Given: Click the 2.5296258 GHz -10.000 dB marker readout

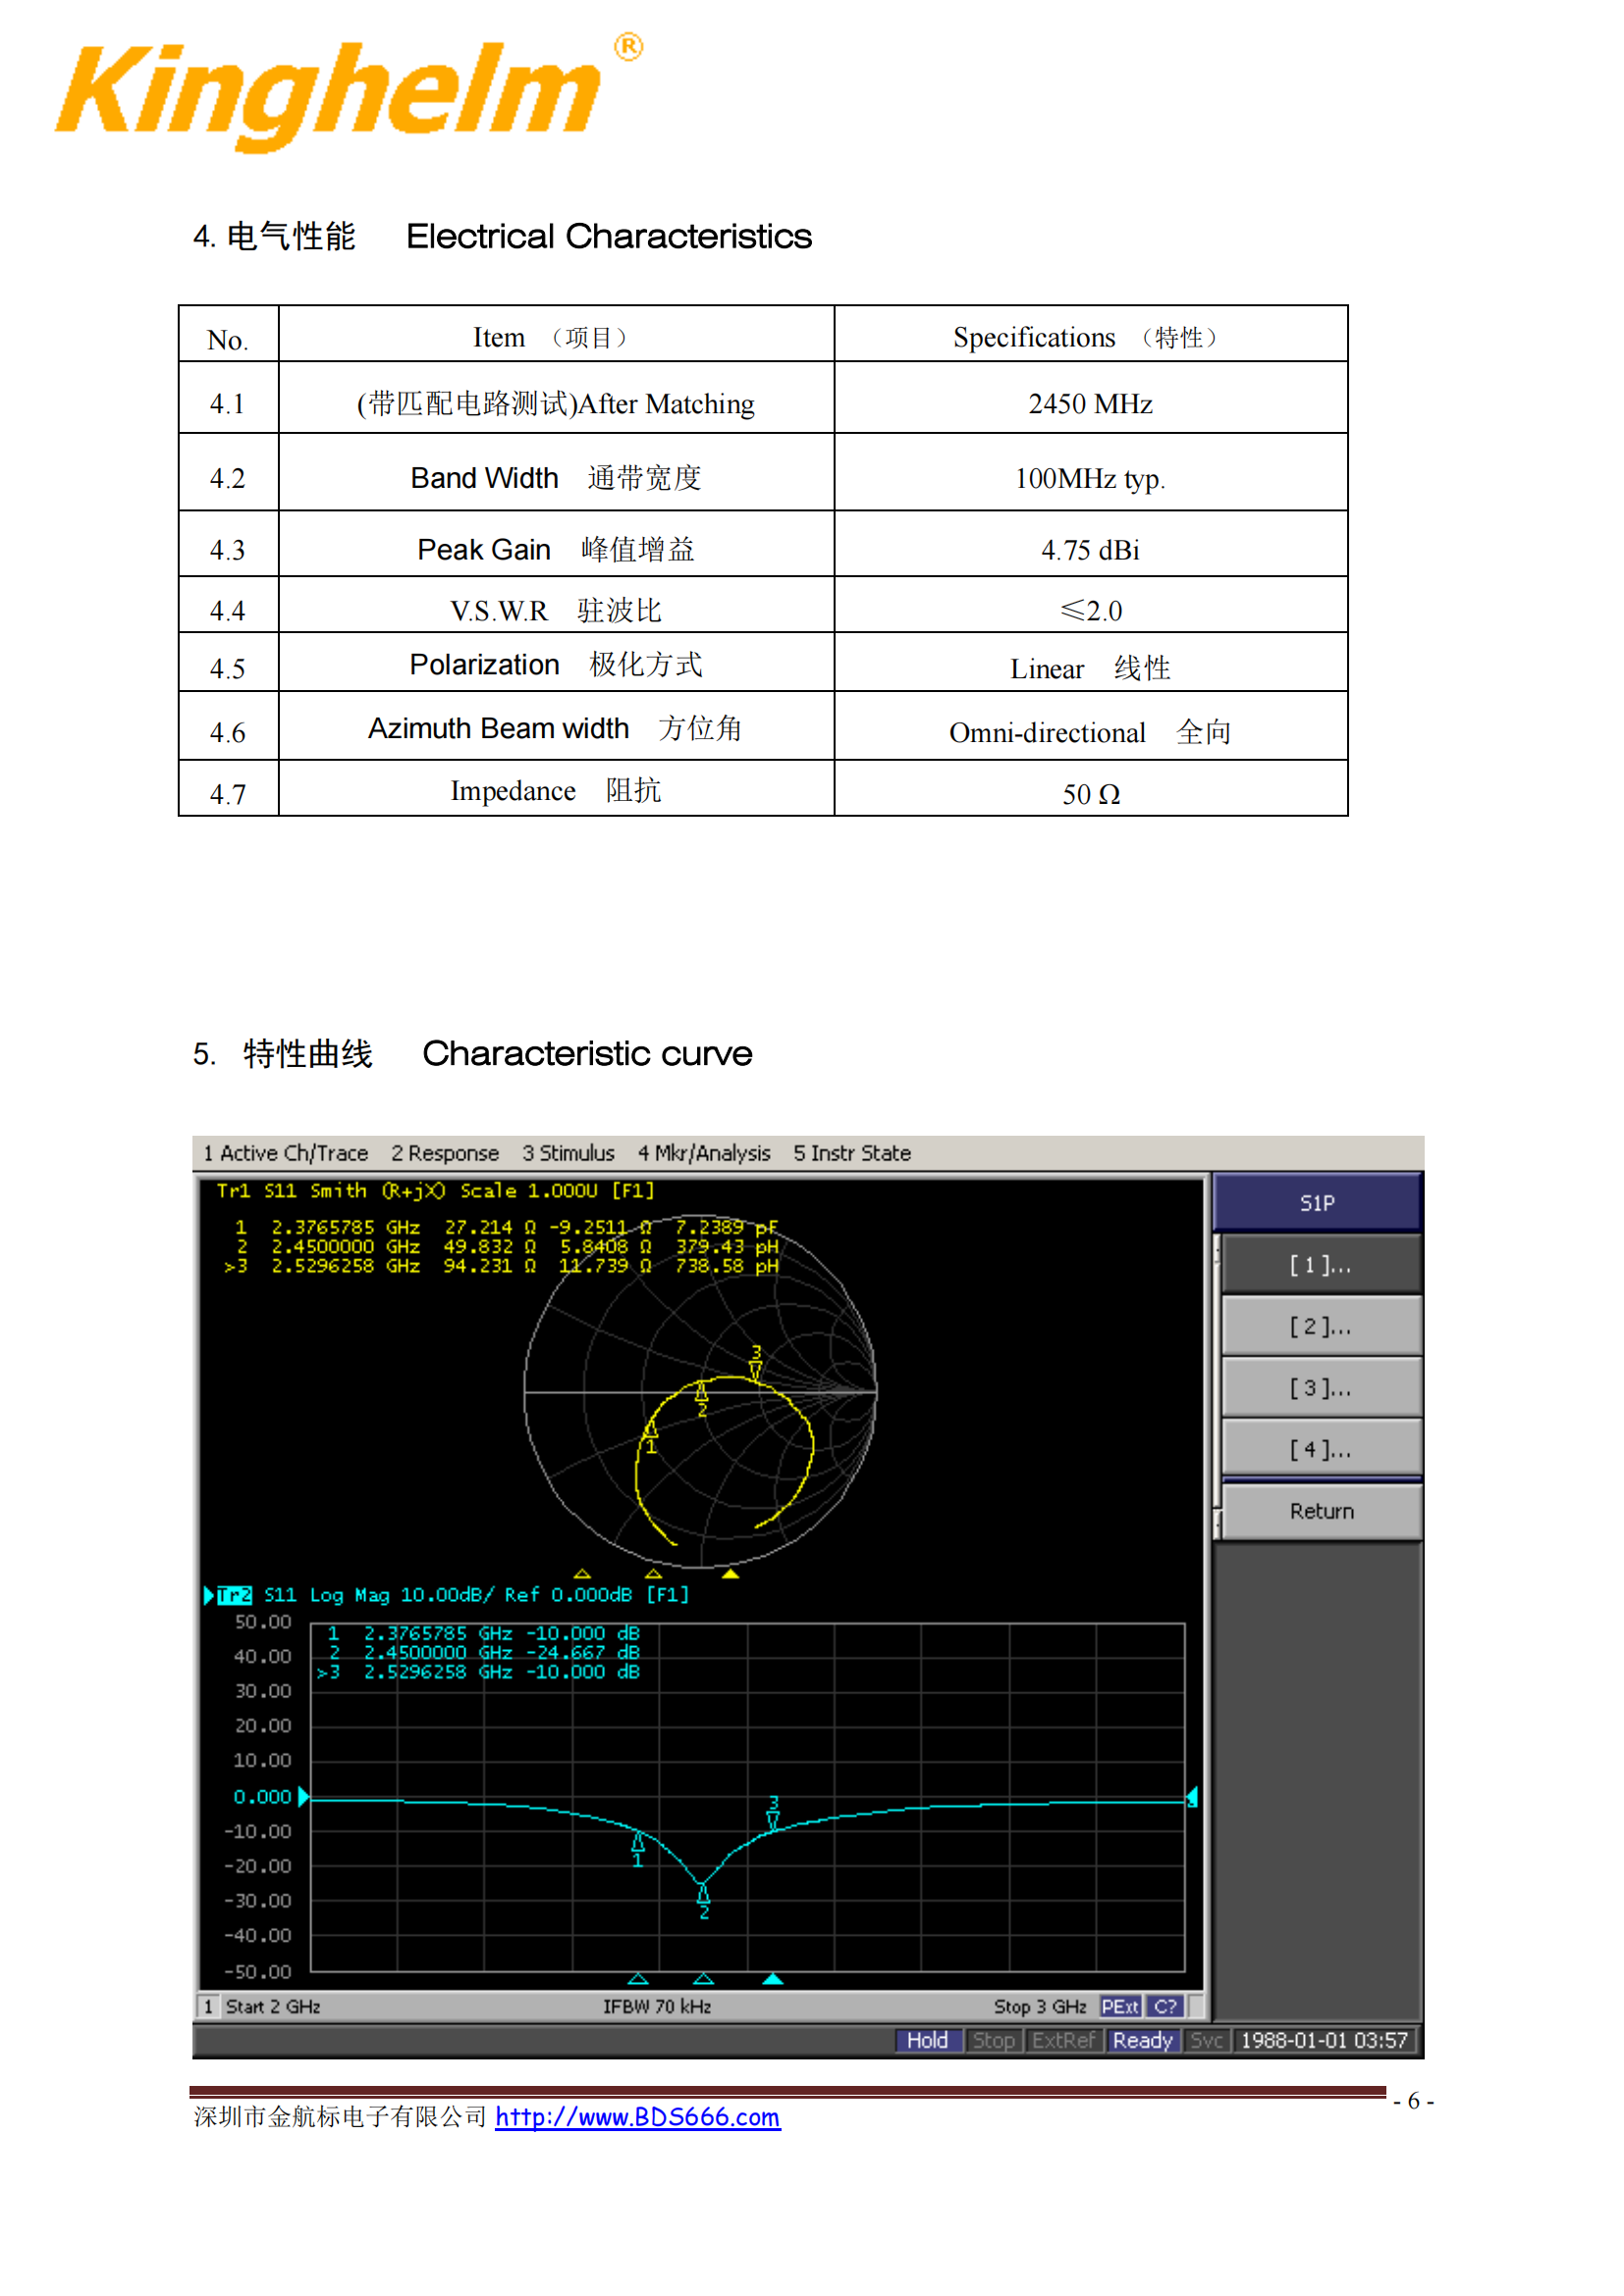Looking at the screenshot, I should point(478,1672).
